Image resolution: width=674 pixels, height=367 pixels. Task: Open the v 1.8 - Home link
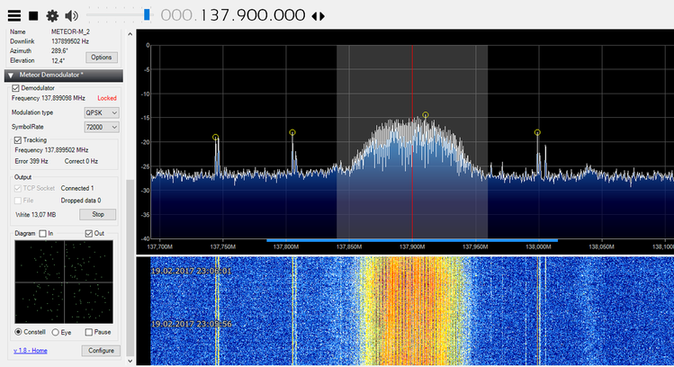tap(30, 351)
